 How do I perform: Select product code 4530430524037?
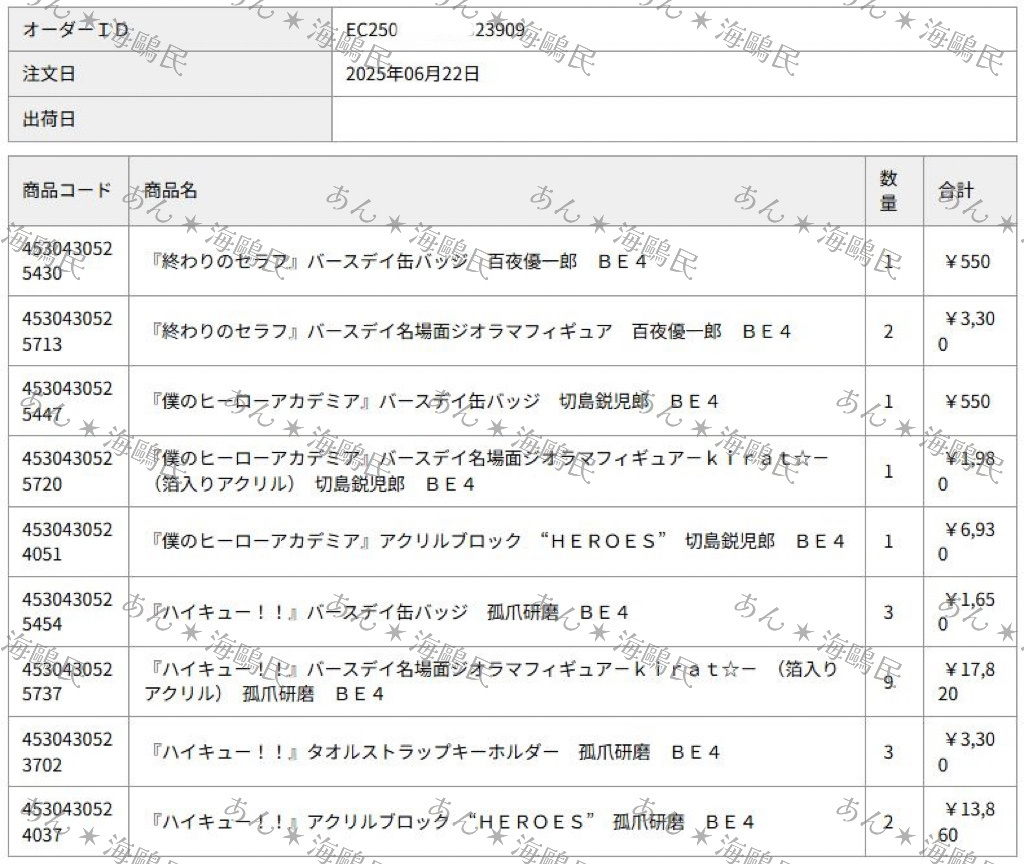67,822
